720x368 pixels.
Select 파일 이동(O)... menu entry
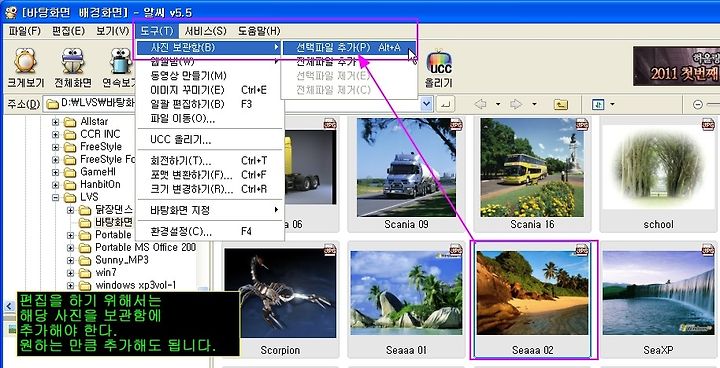point(209,118)
